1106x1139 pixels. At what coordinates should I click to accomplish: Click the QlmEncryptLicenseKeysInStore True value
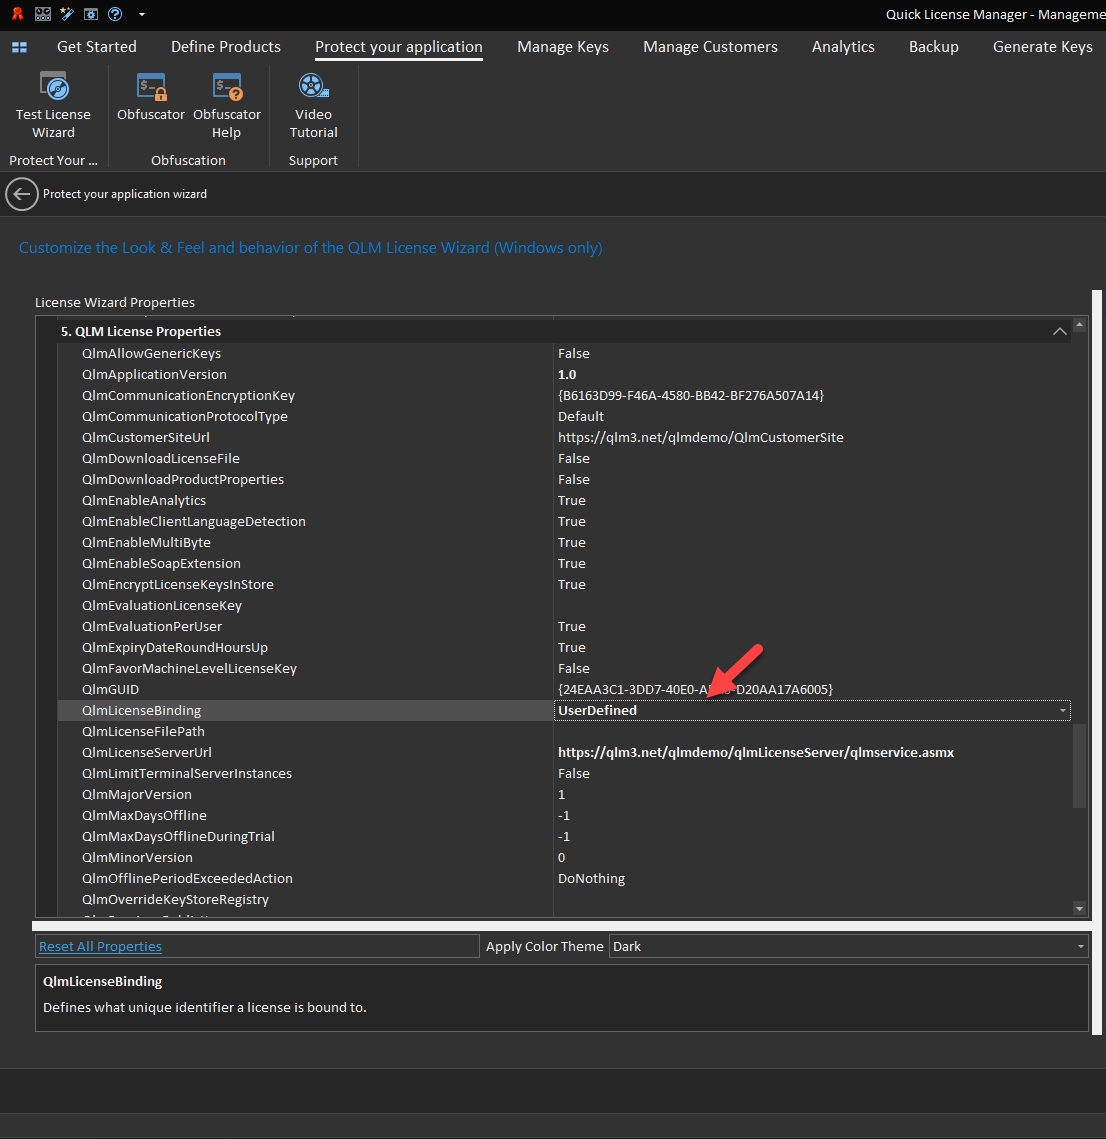[572, 585]
